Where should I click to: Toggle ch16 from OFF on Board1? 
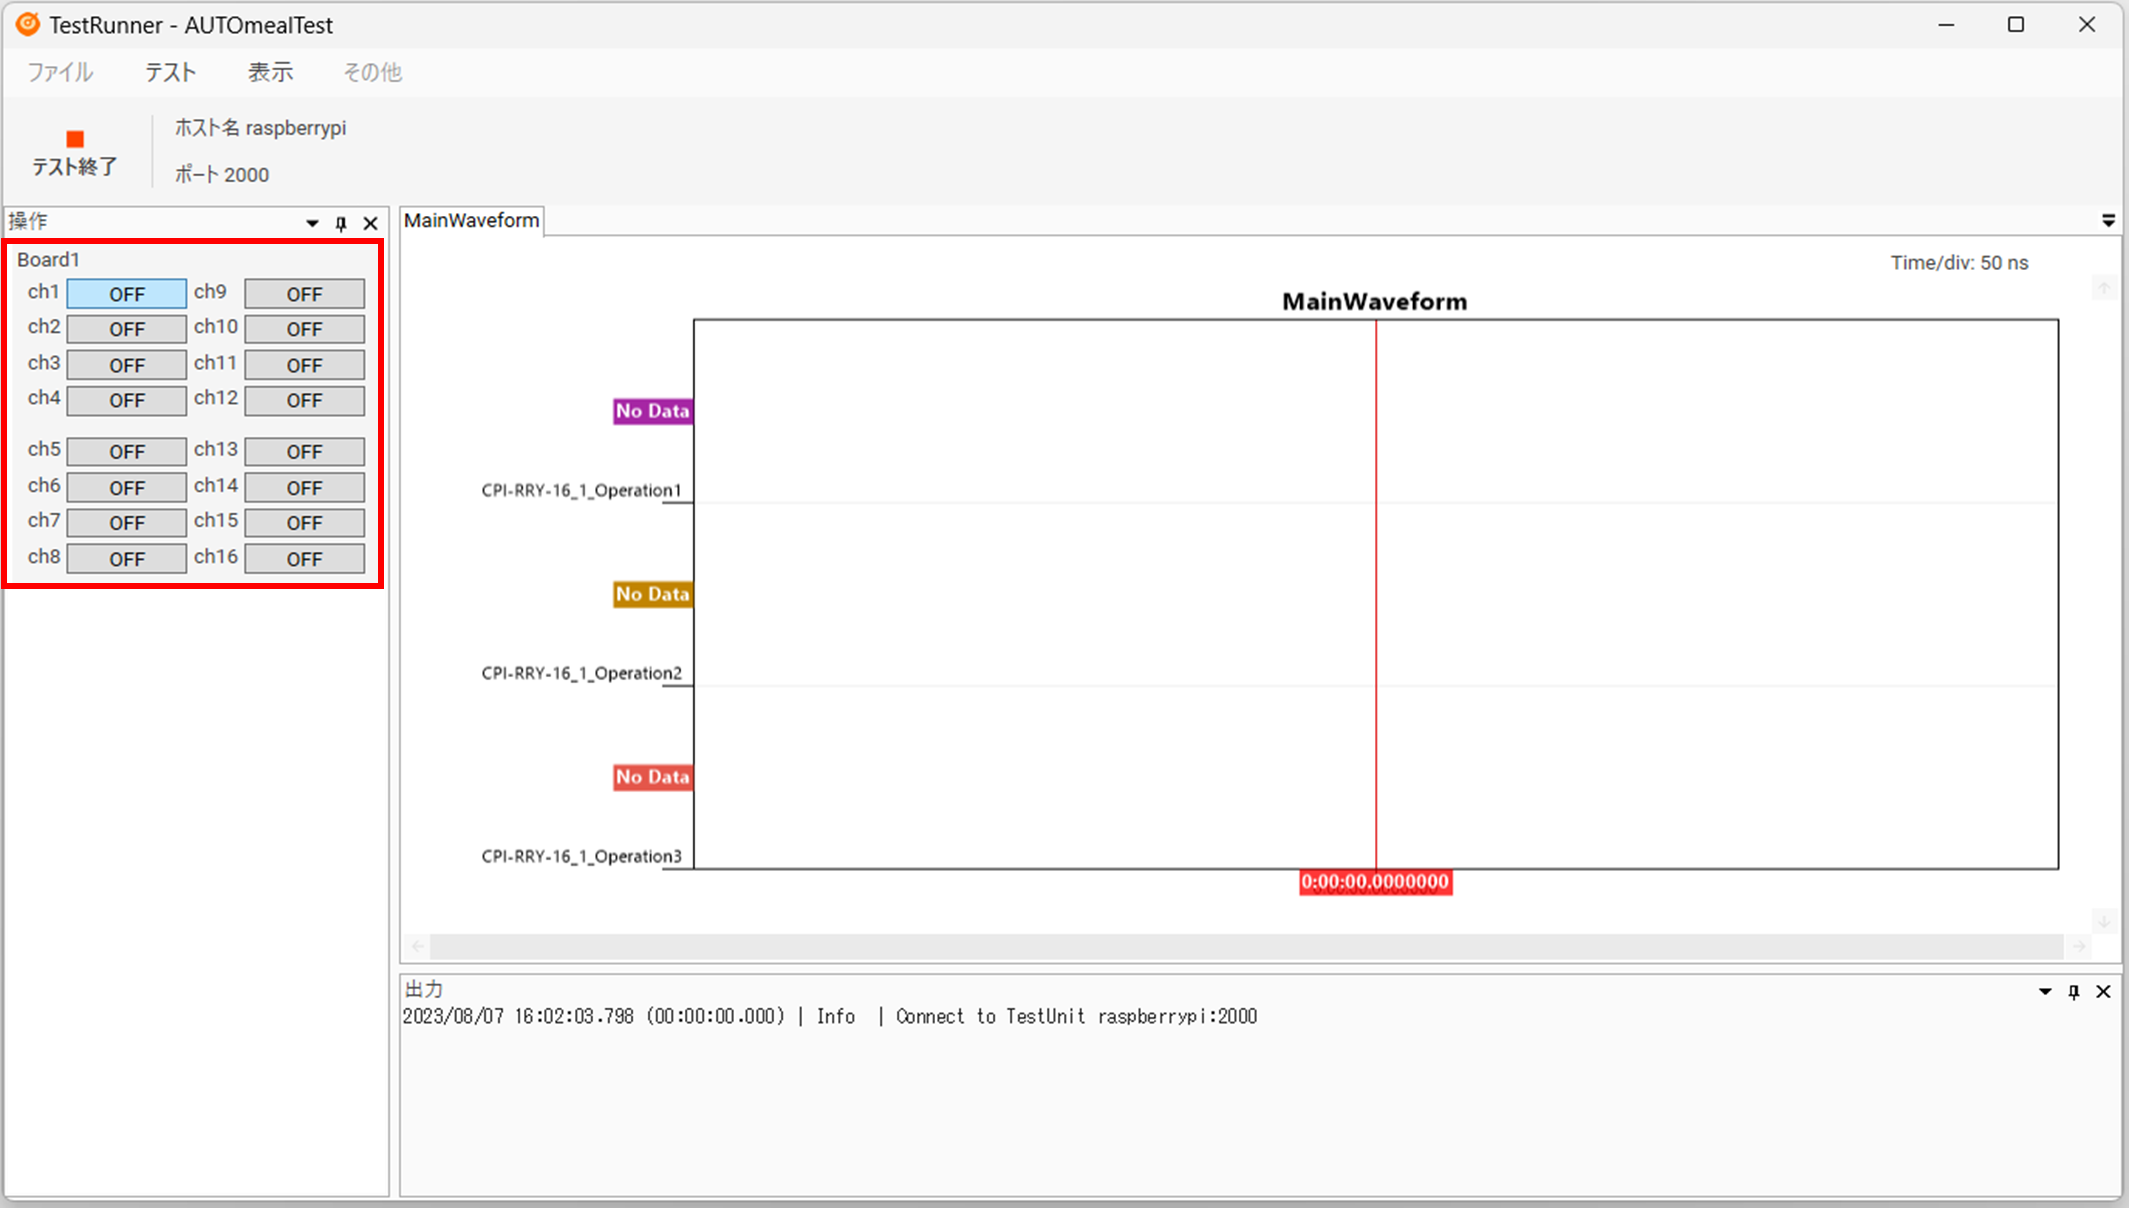(304, 558)
